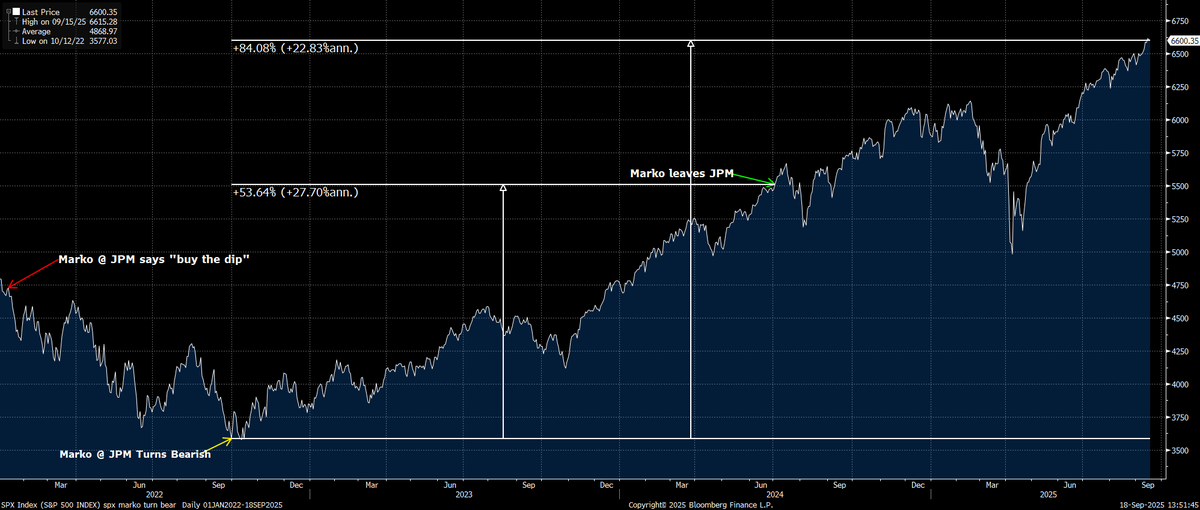The image size is (1200, 510).
Task: Click the 6000 level on the price axis
Action: 1178,120
